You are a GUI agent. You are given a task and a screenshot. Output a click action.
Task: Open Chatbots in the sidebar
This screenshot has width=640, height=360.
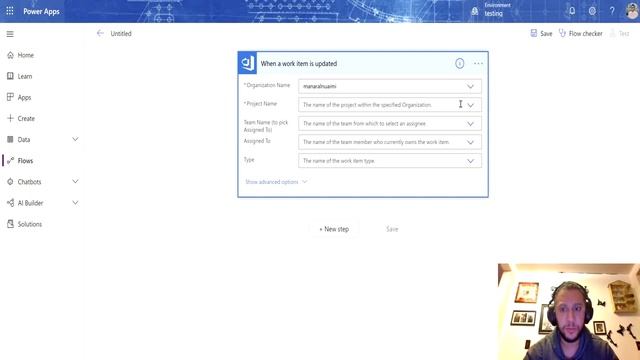pos(29,182)
